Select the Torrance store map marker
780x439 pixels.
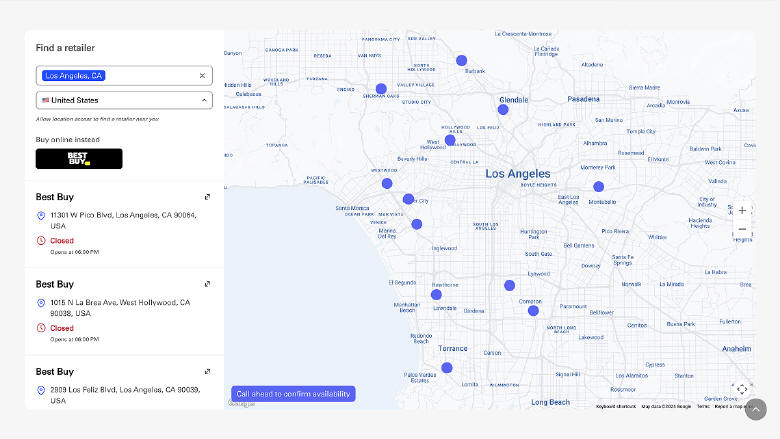click(x=447, y=368)
